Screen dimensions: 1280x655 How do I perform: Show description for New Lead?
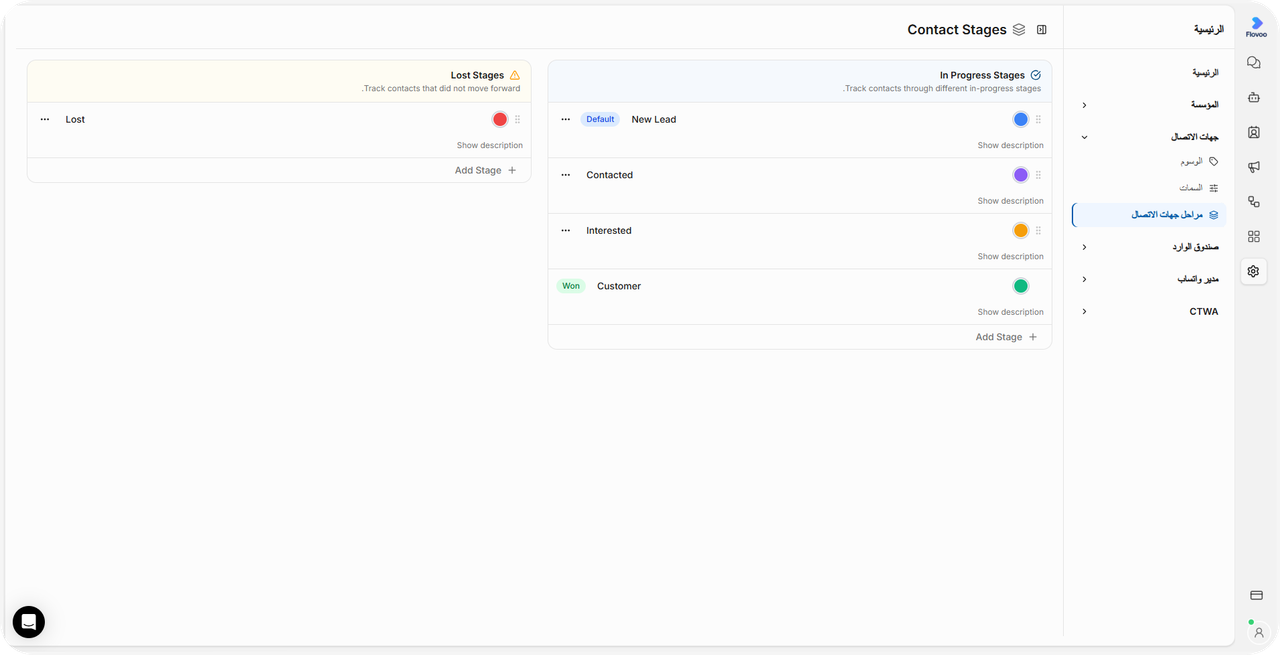click(1010, 146)
